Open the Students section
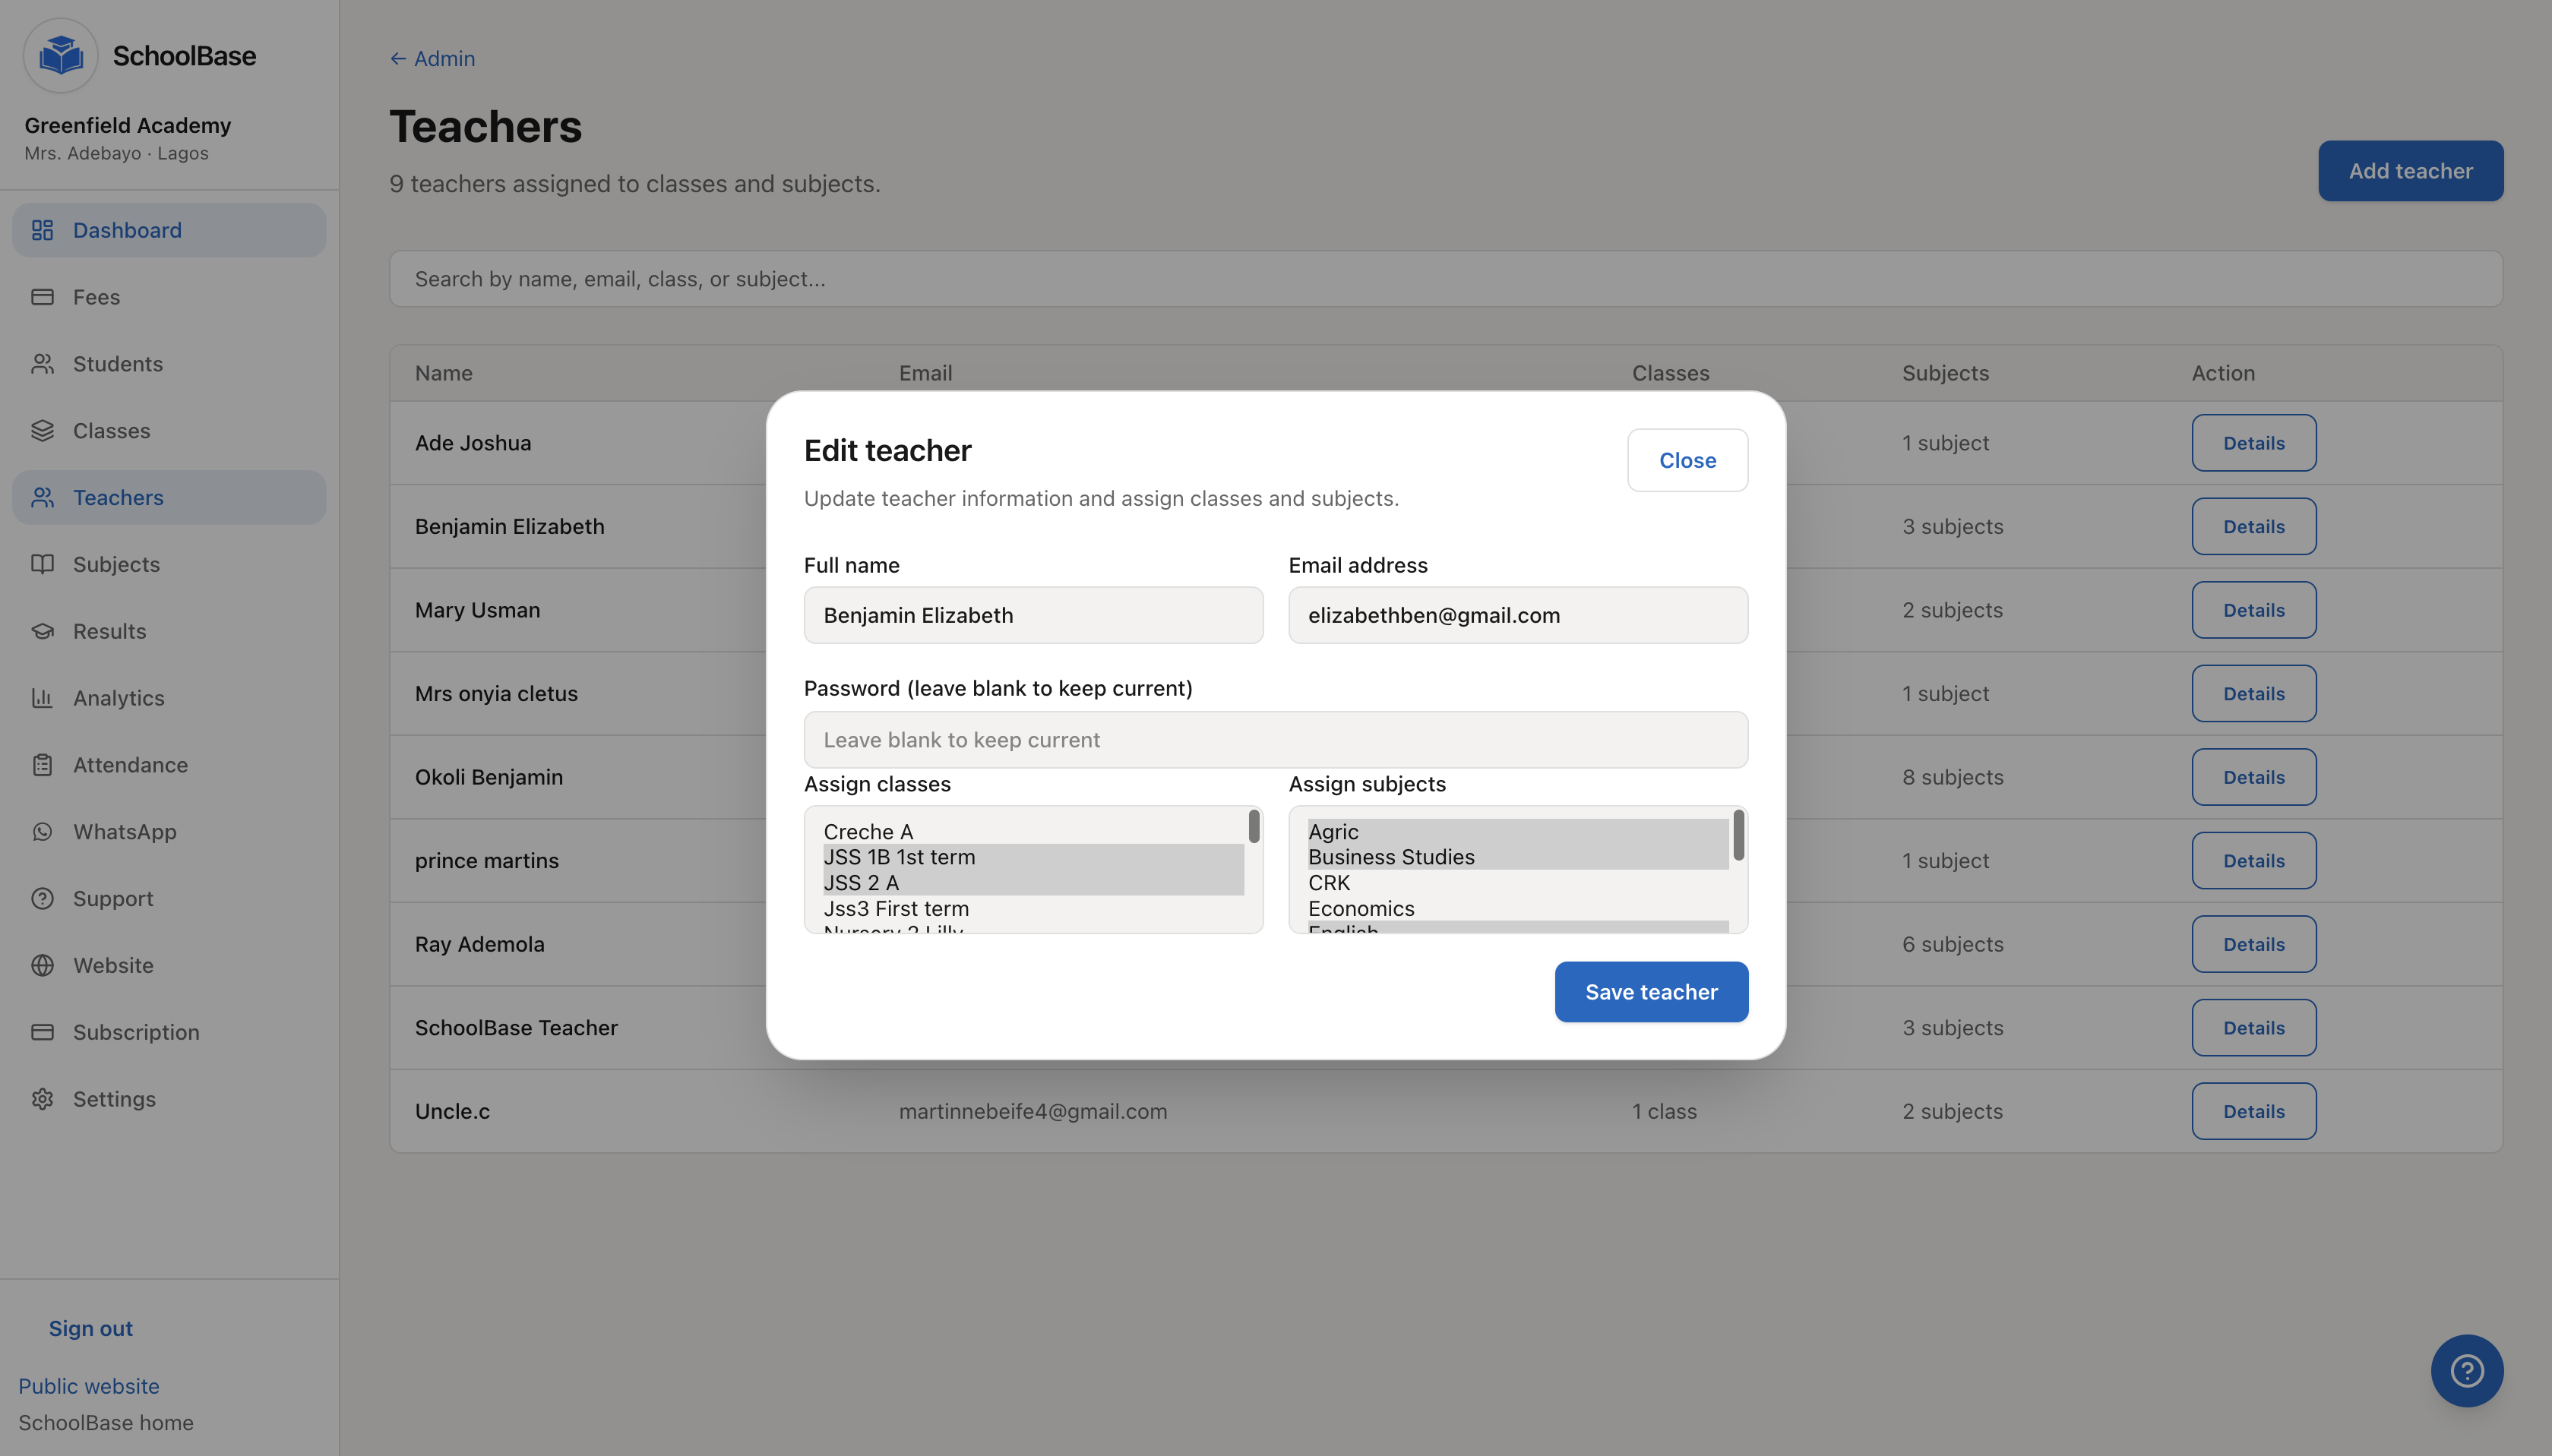 coord(169,364)
